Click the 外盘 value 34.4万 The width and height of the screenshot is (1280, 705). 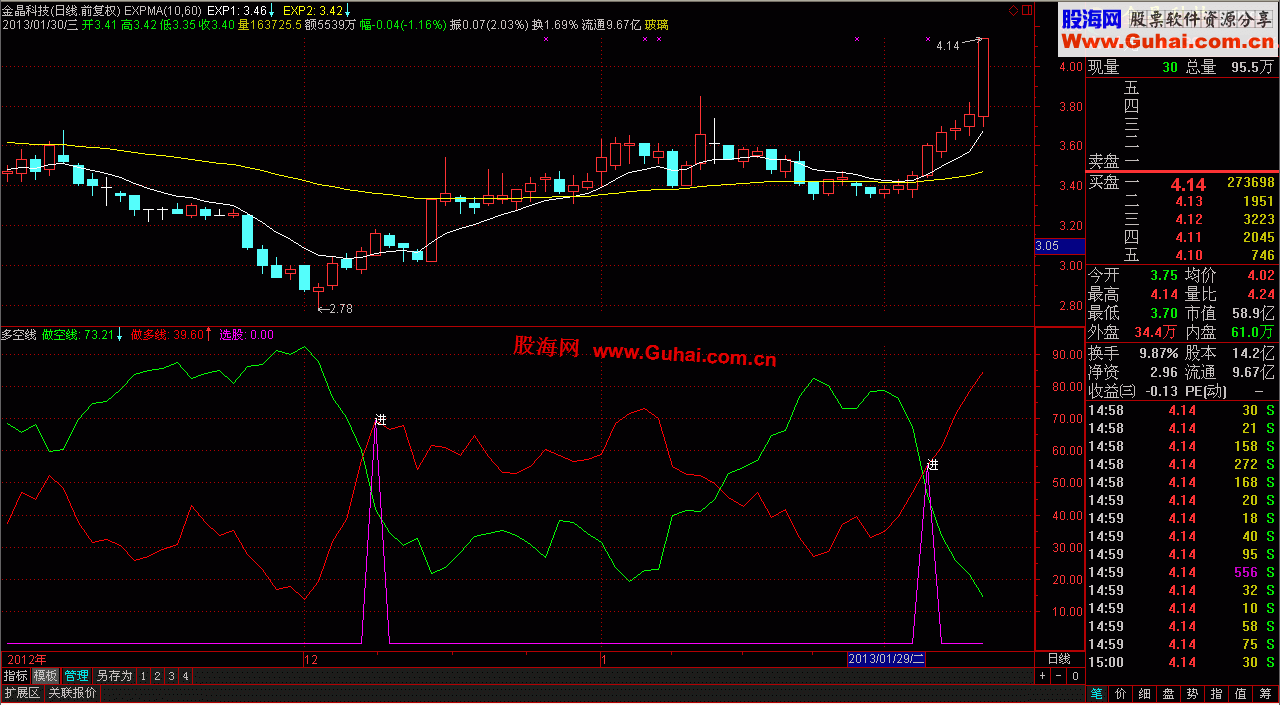(1153, 332)
